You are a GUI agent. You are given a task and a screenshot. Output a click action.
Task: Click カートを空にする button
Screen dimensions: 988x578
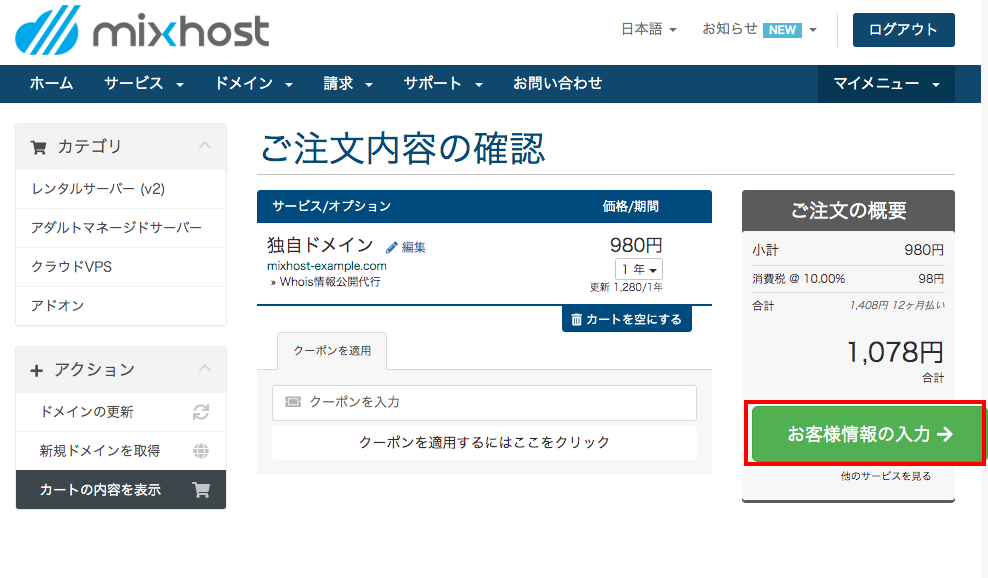[626, 319]
